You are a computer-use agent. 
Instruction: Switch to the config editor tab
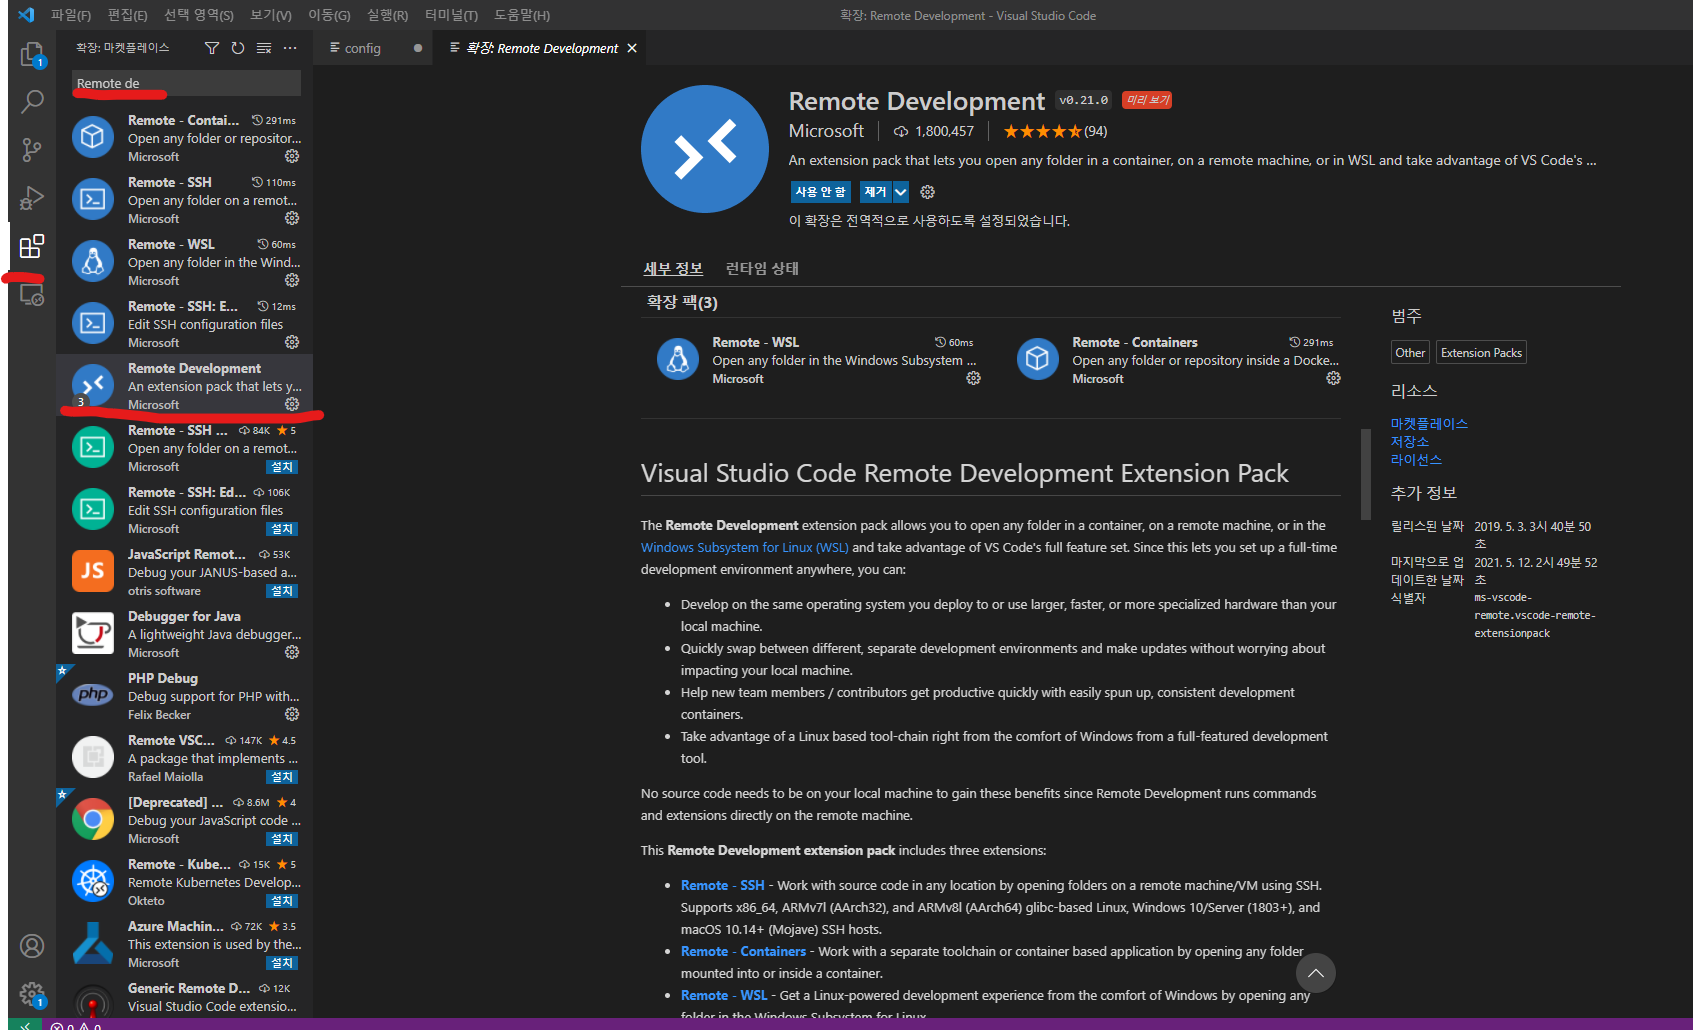pos(373,48)
